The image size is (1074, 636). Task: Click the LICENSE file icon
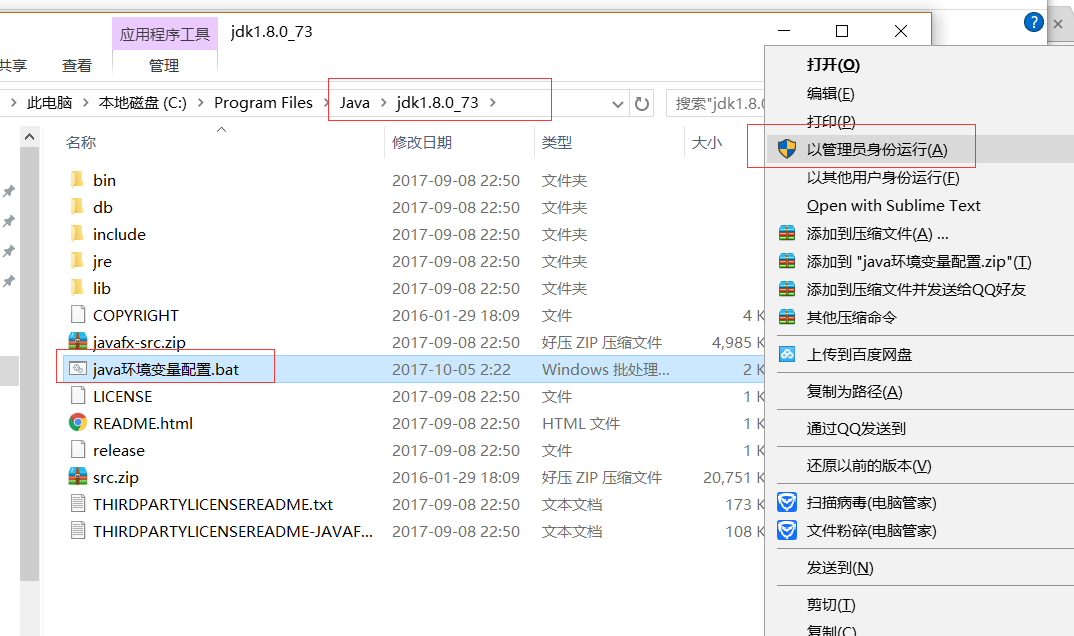[77, 396]
